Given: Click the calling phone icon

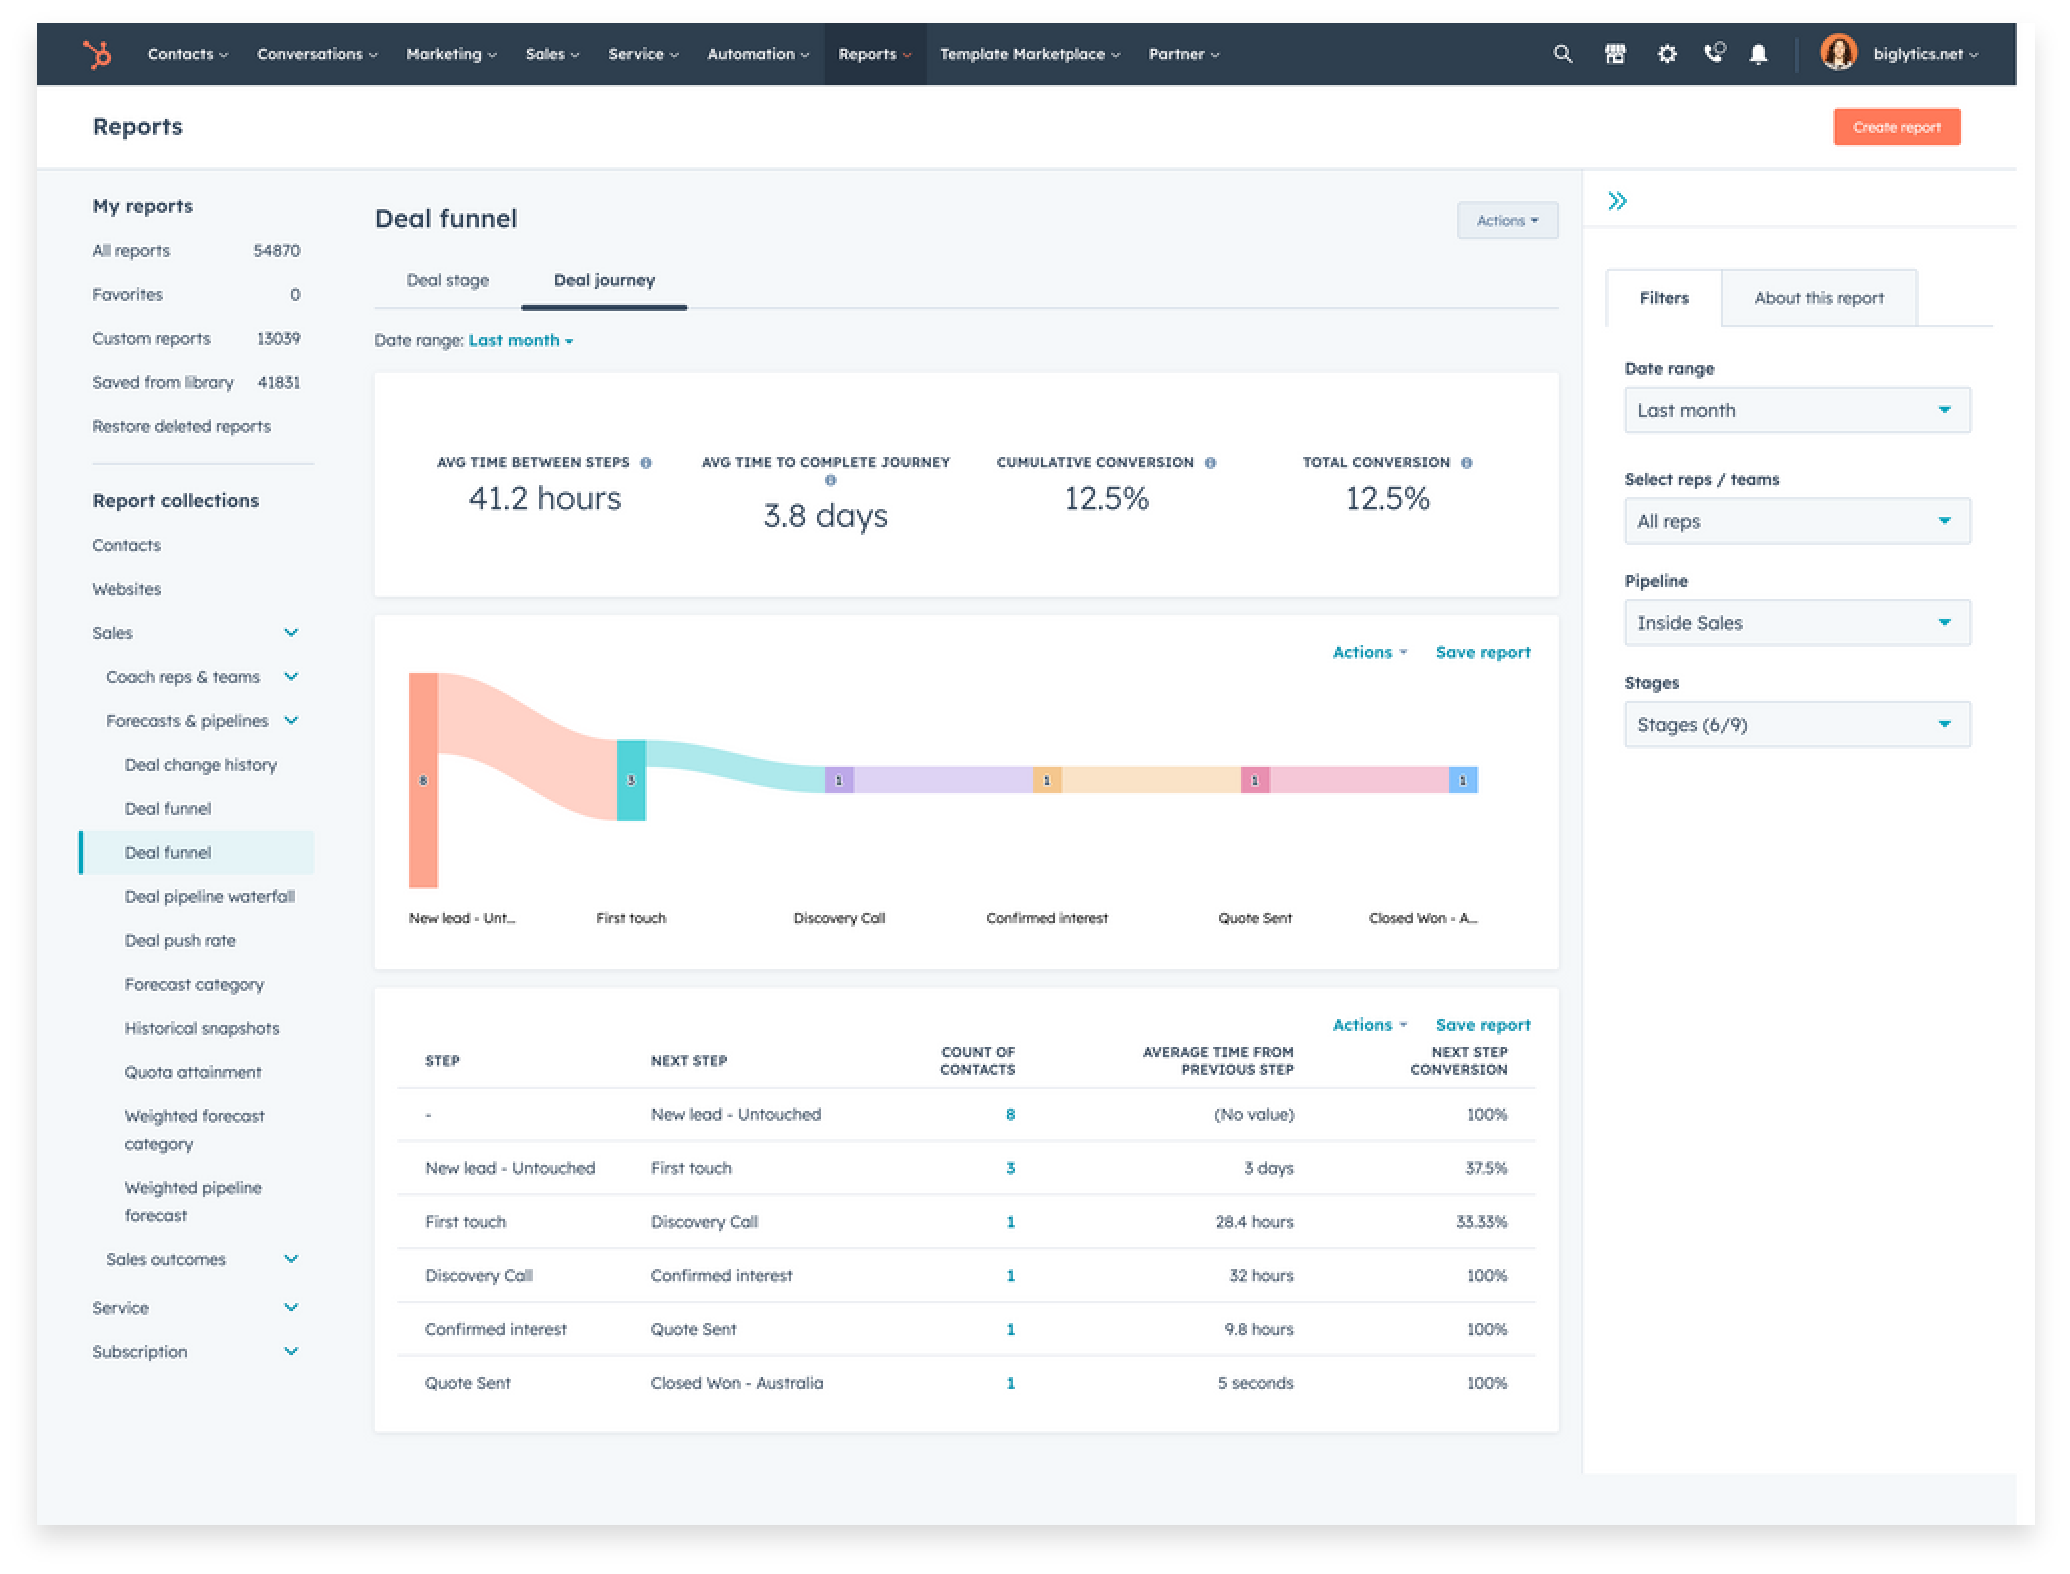Looking at the screenshot, I should pyautogui.click(x=1714, y=53).
